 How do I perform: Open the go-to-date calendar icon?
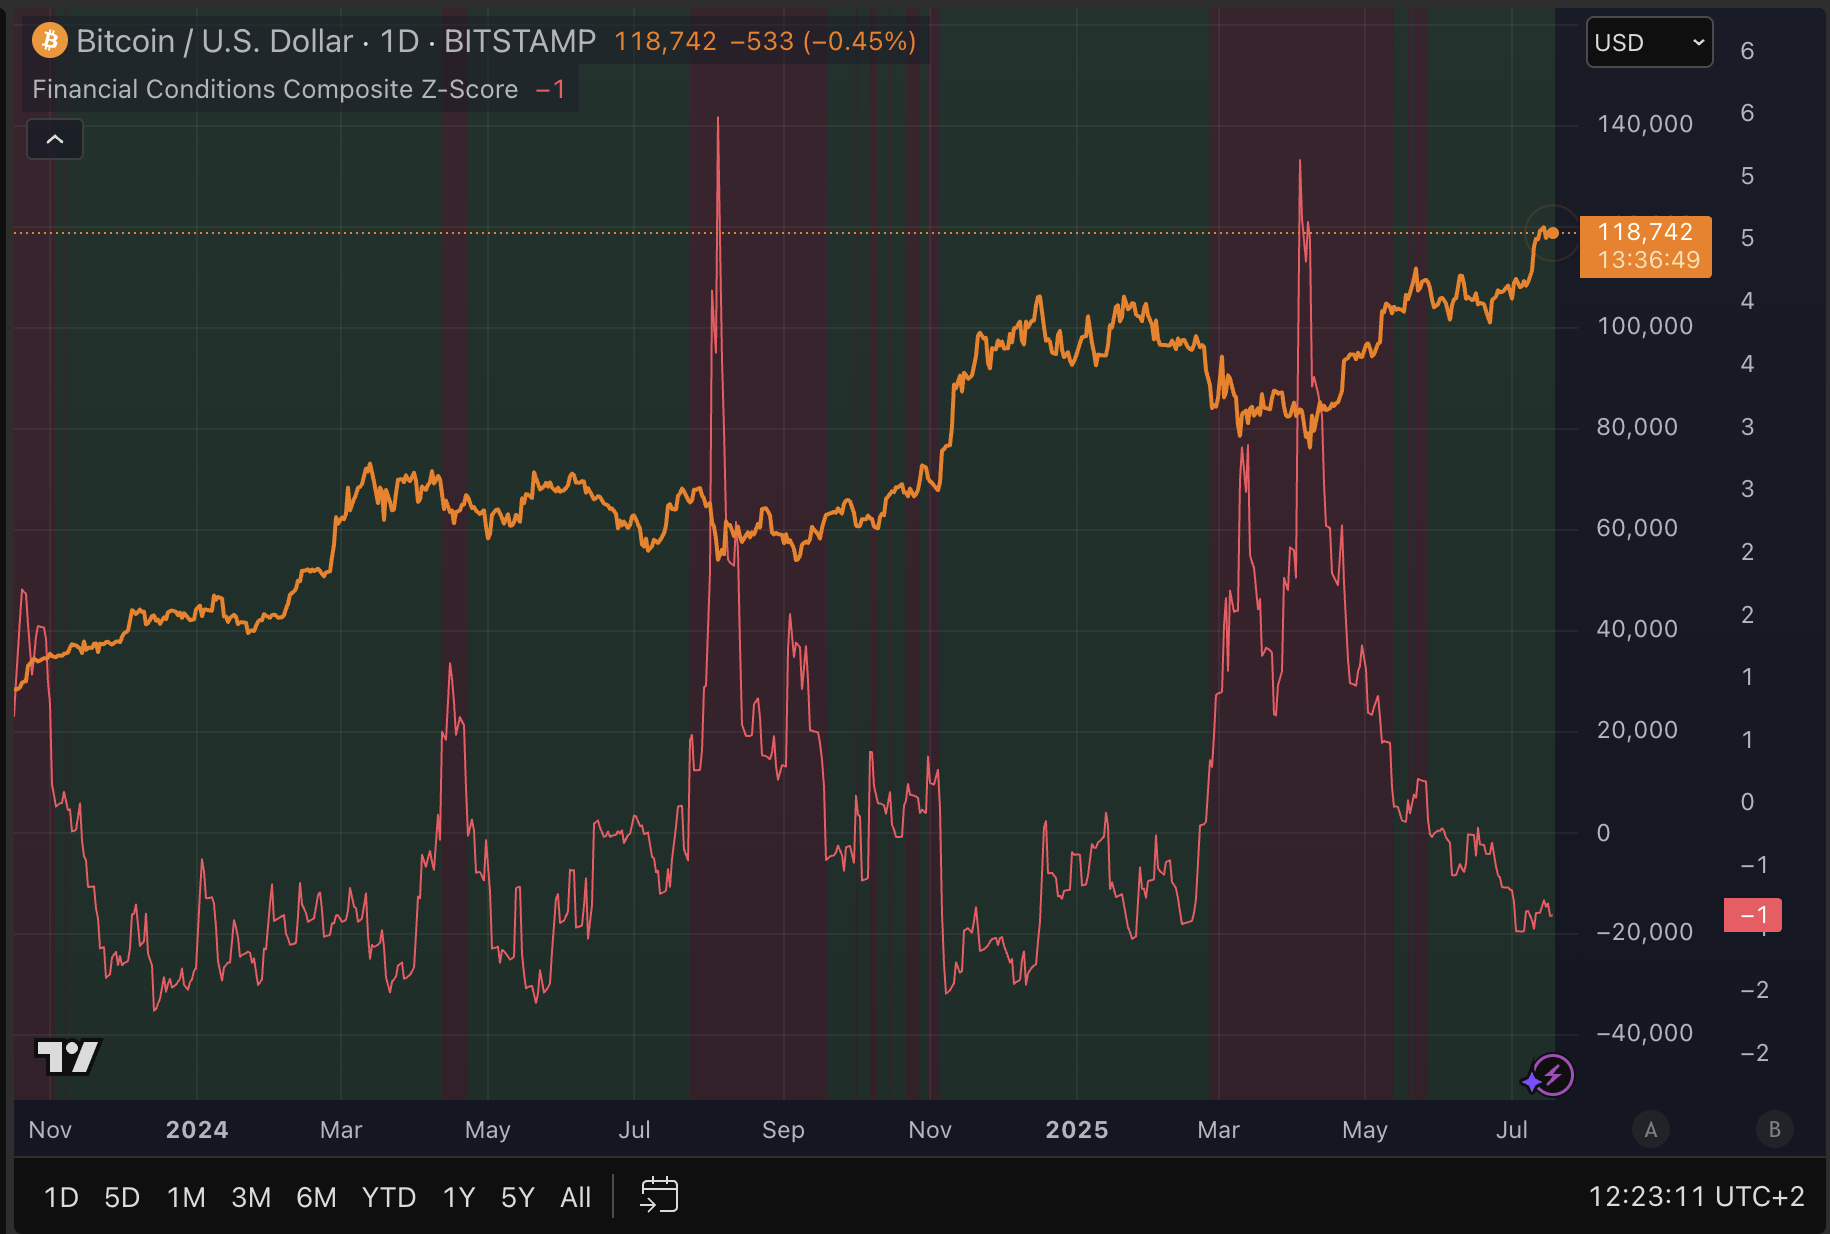(659, 1196)
